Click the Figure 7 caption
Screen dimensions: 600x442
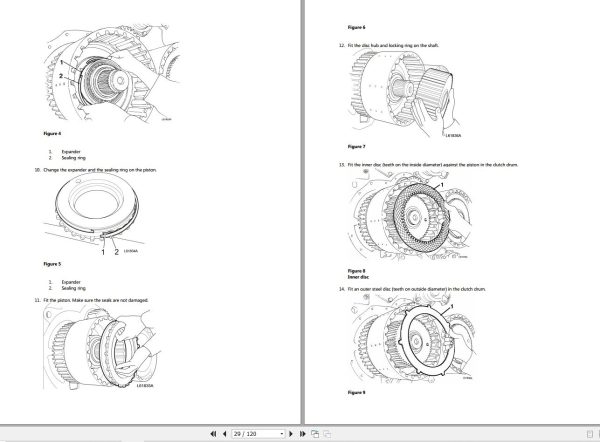click(356, 147)
